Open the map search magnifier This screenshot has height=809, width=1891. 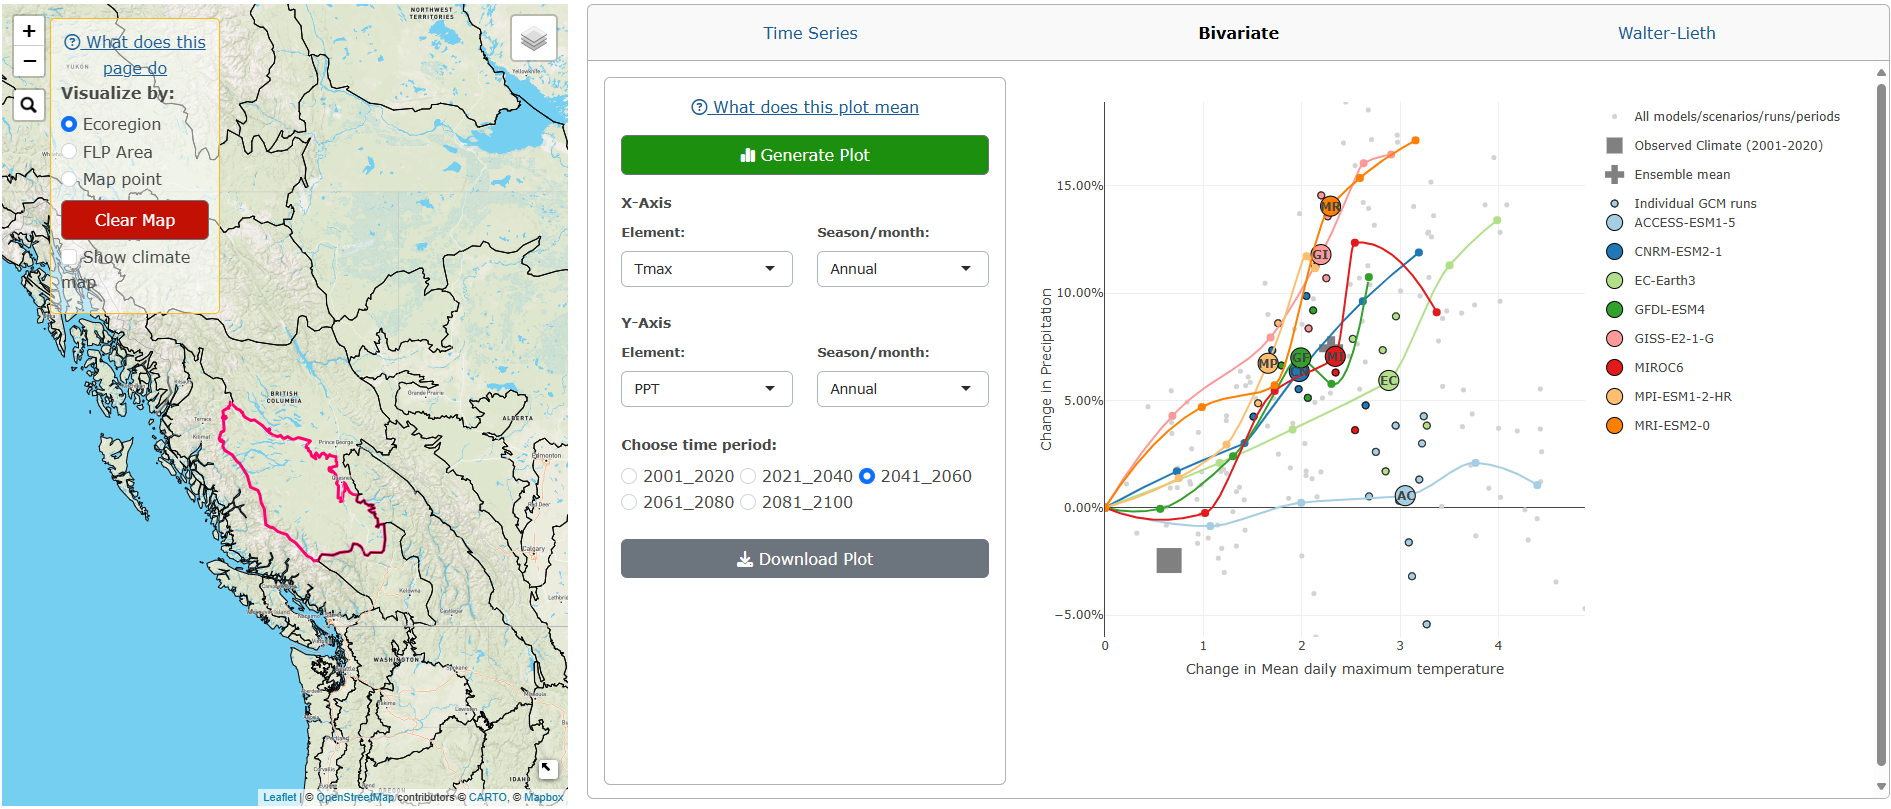[x=29, y=104]
